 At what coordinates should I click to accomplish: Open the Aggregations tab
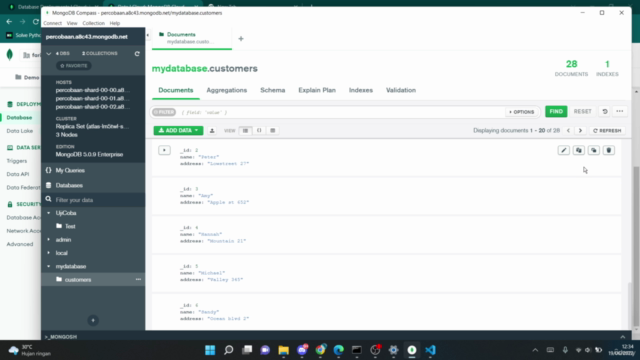(x=227, y=90)
